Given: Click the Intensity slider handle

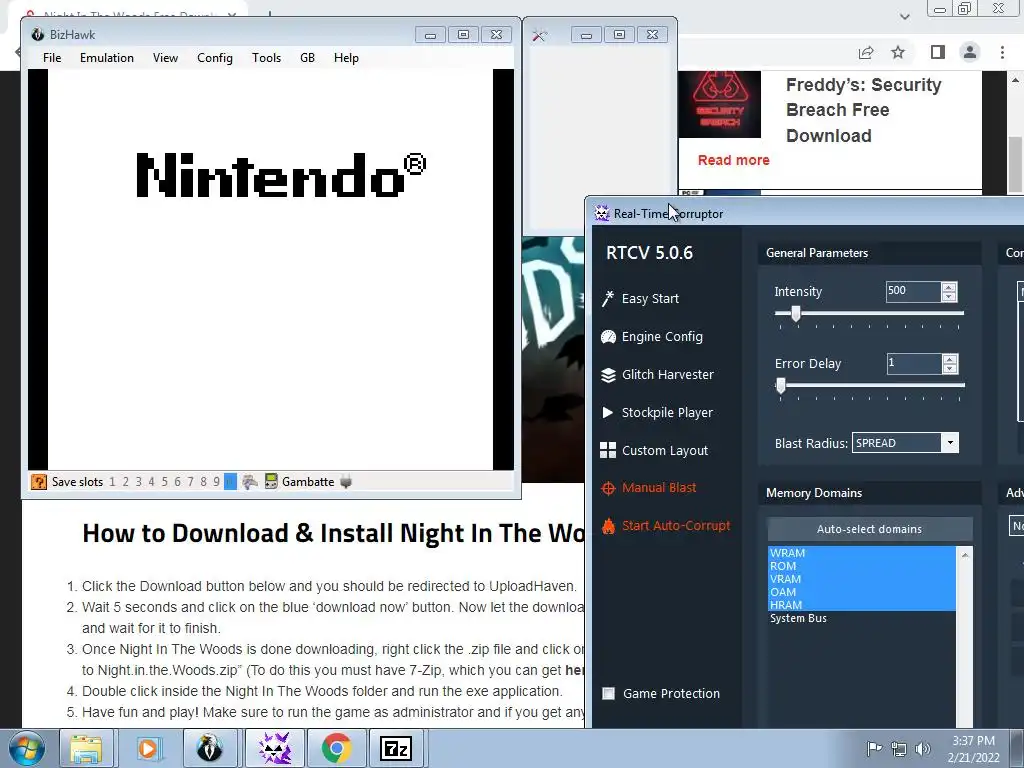Looking at the screenshot, I should (795, 313).
